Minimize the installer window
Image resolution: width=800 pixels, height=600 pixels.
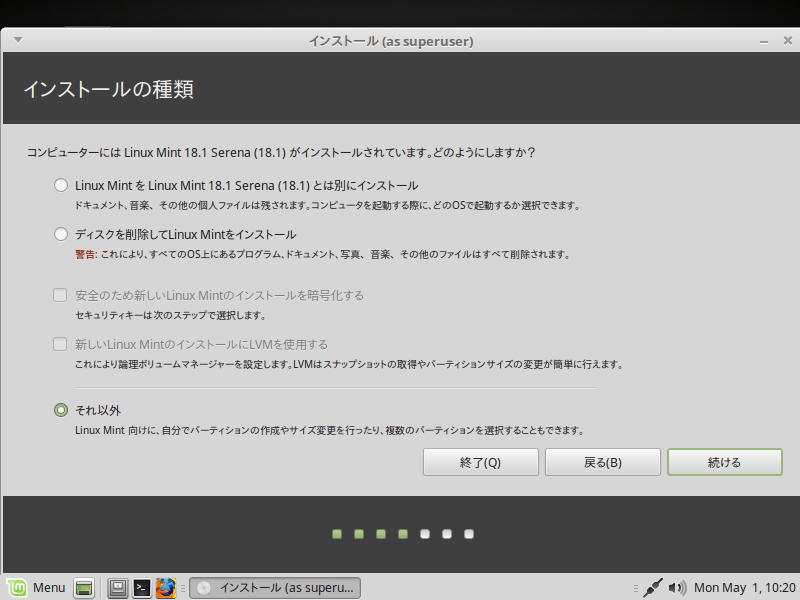point(764,41)
